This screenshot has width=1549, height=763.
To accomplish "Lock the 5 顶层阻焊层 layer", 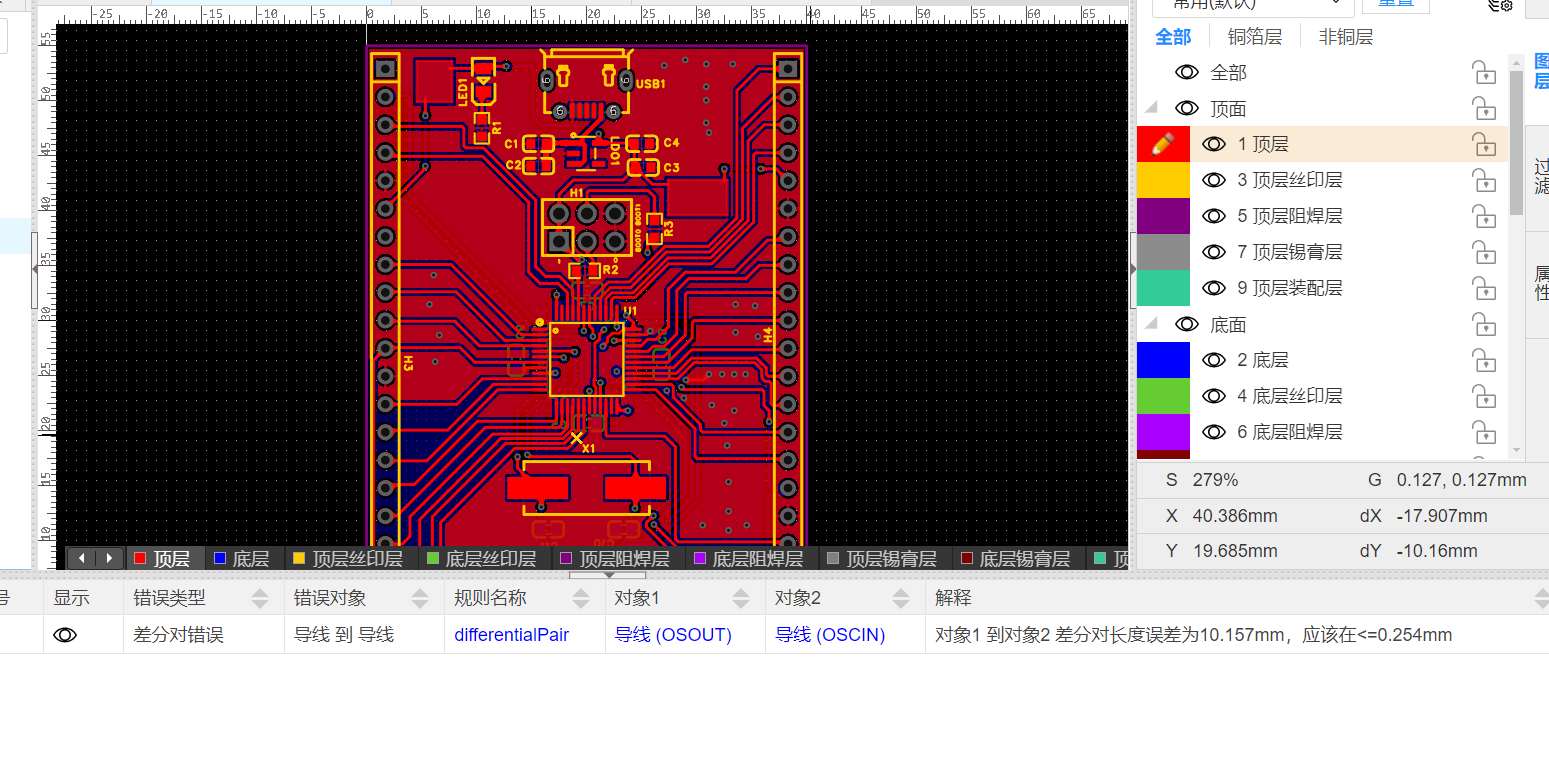I will [1483, 216].
